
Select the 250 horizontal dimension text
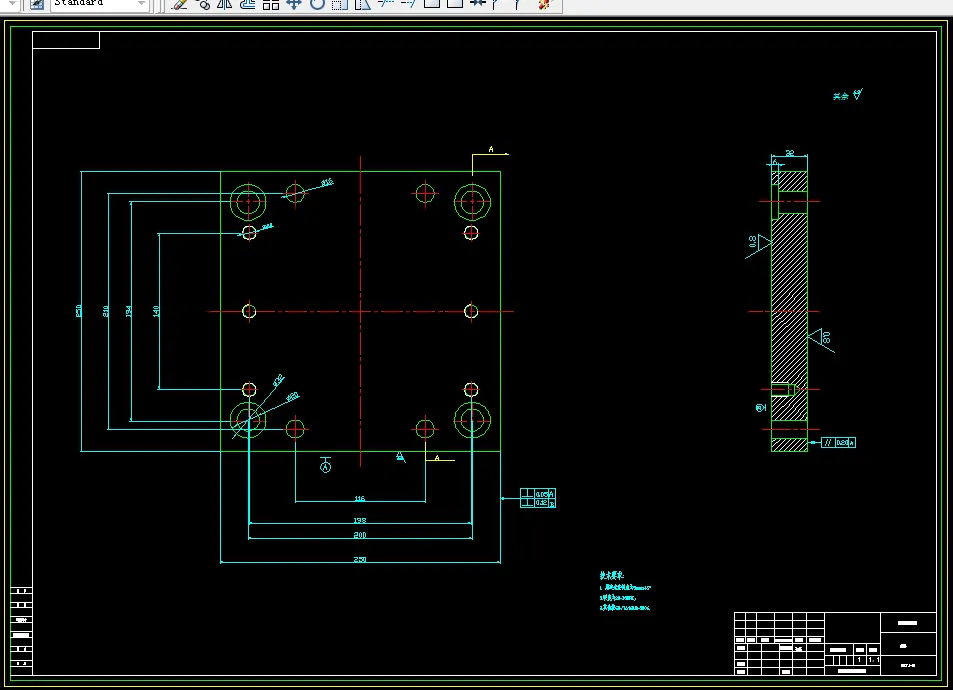coord(360,559)
